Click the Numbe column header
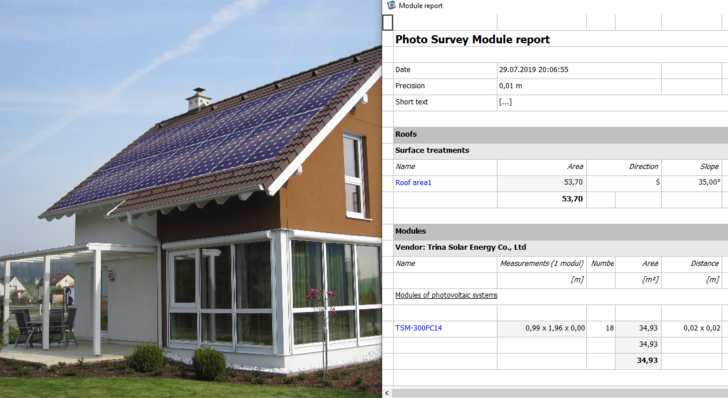 pyautogui.click(x=602, y=263)
